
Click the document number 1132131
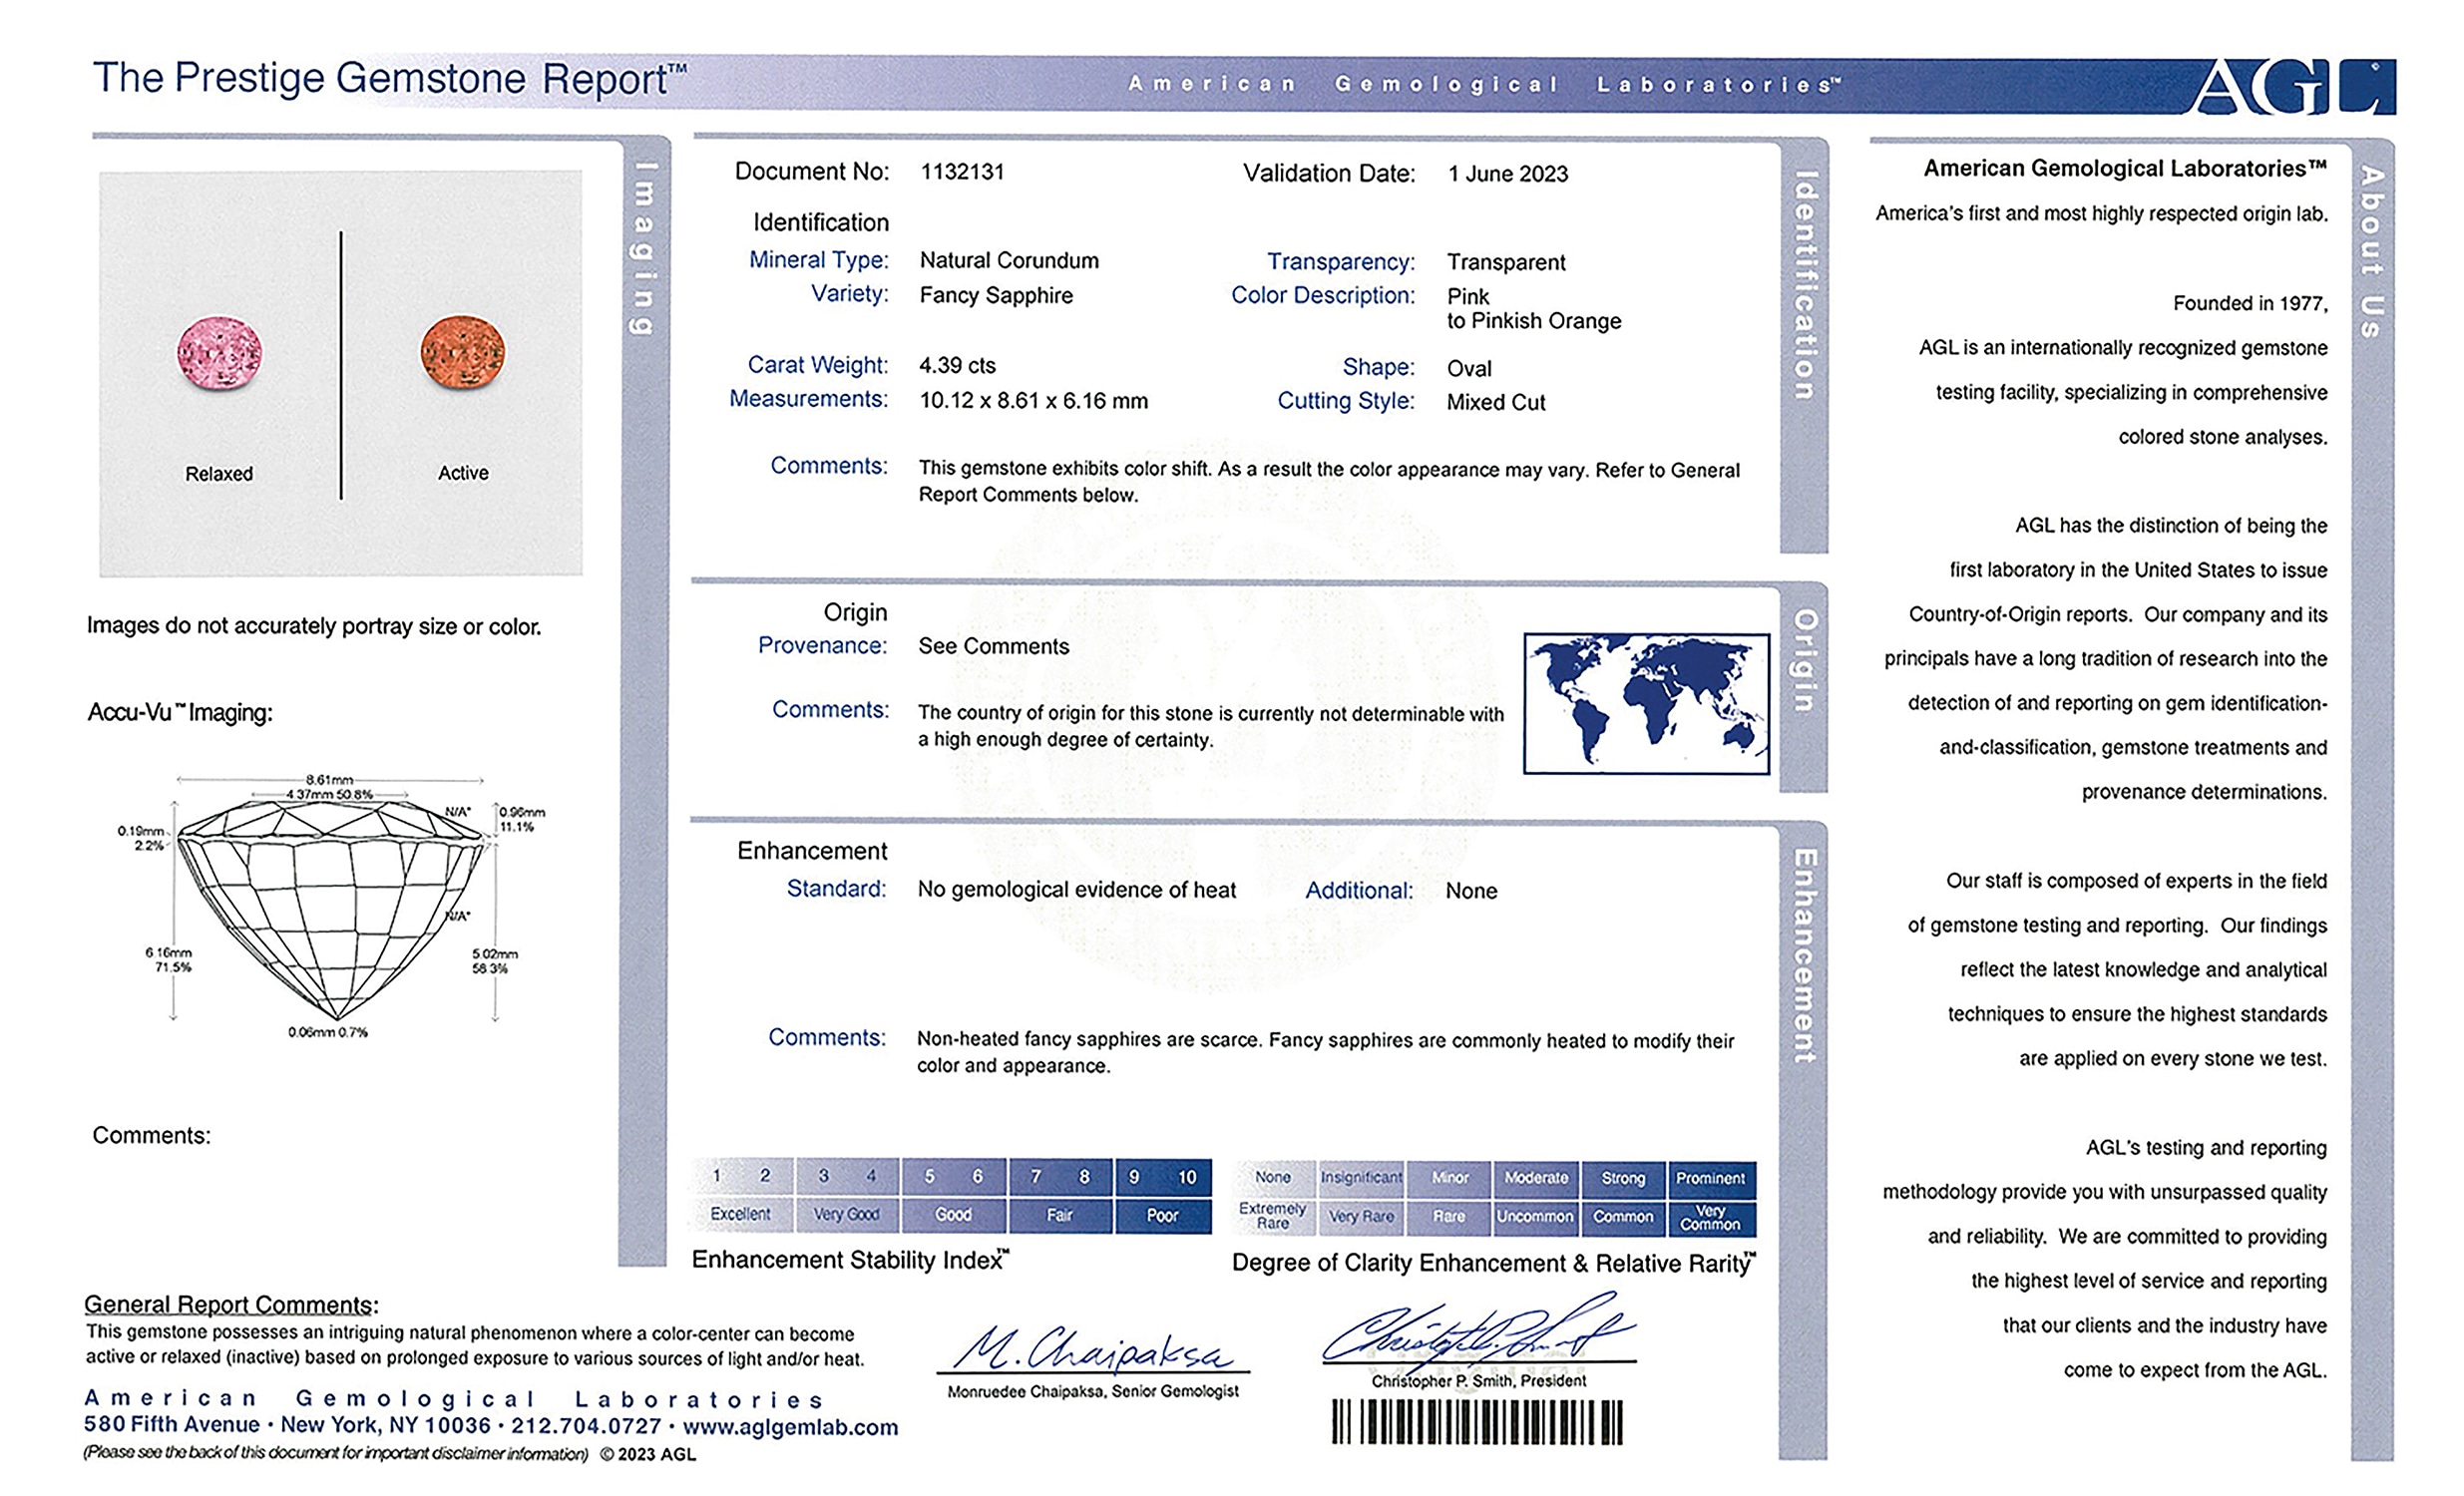(962, 172)
